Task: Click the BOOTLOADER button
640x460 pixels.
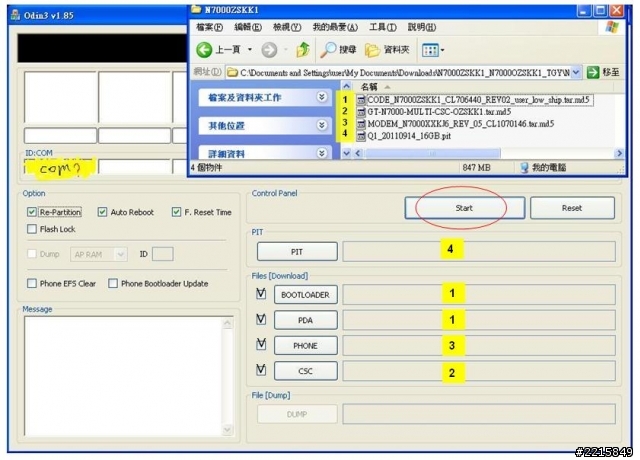Action: click(x=305, y=294)
